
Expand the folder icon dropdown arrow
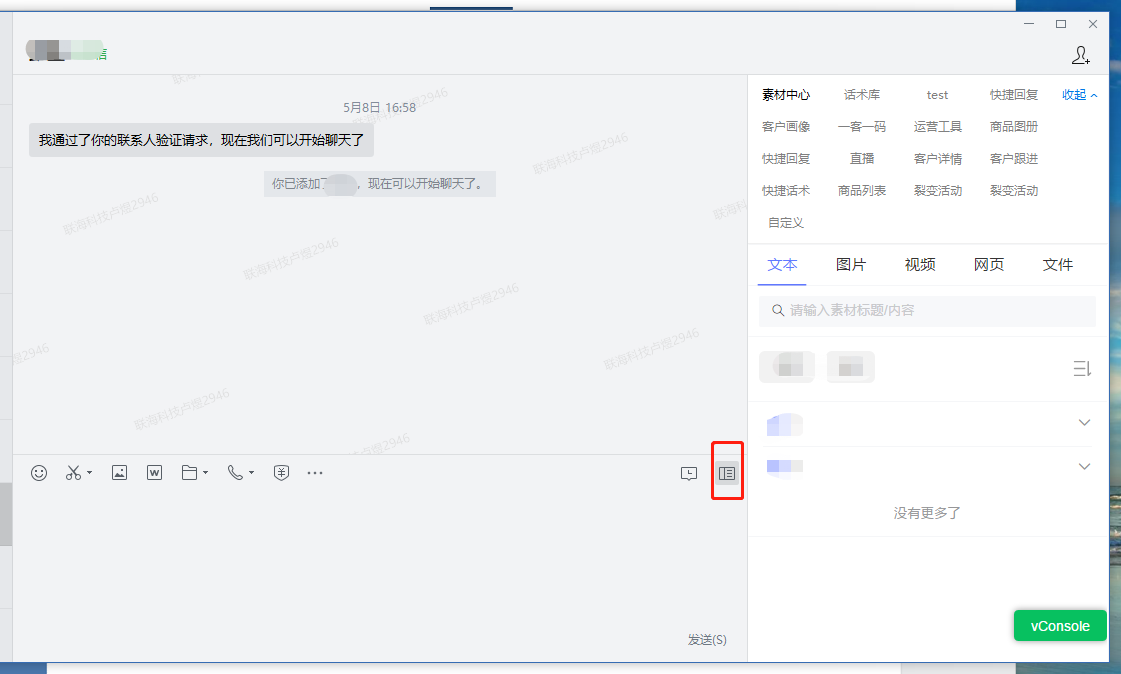206,473
